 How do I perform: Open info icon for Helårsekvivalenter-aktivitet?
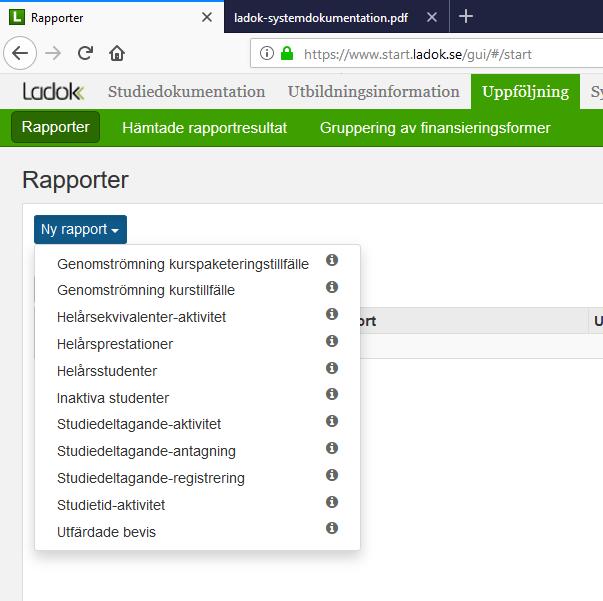pos(332,314)
